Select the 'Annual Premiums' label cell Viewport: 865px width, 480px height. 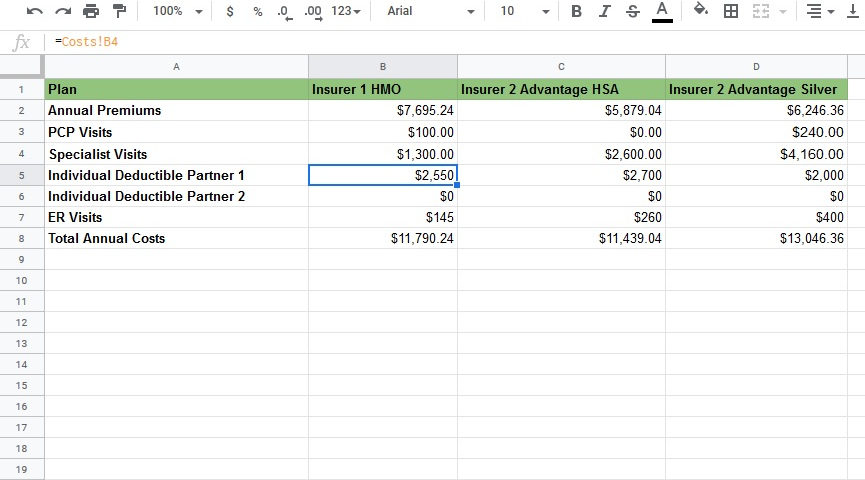pos(177,110)
